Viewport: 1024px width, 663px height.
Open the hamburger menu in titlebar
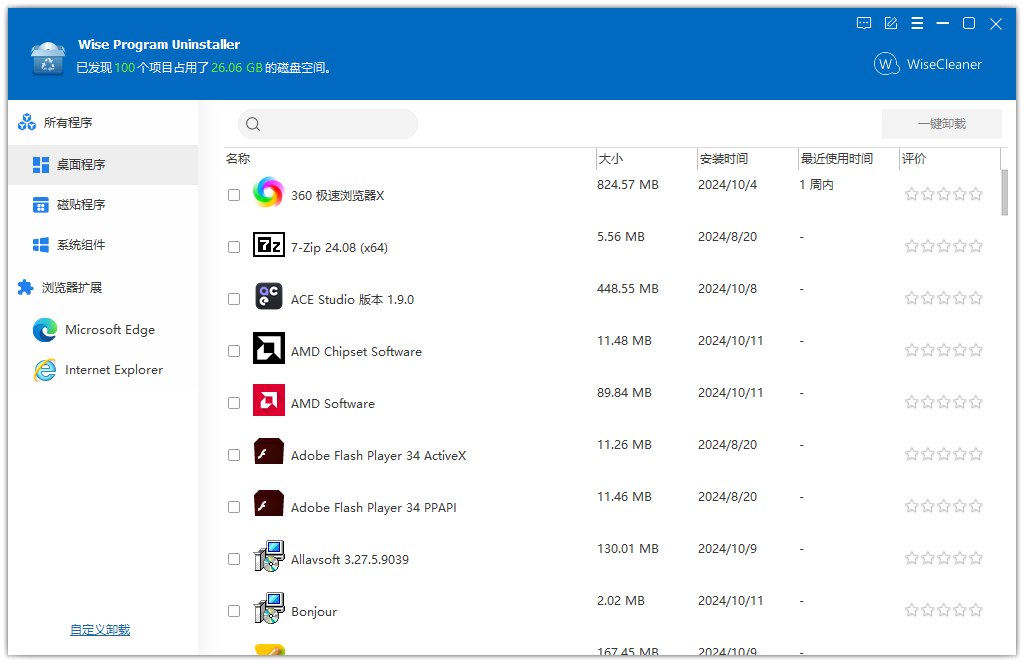click(917, 23)
